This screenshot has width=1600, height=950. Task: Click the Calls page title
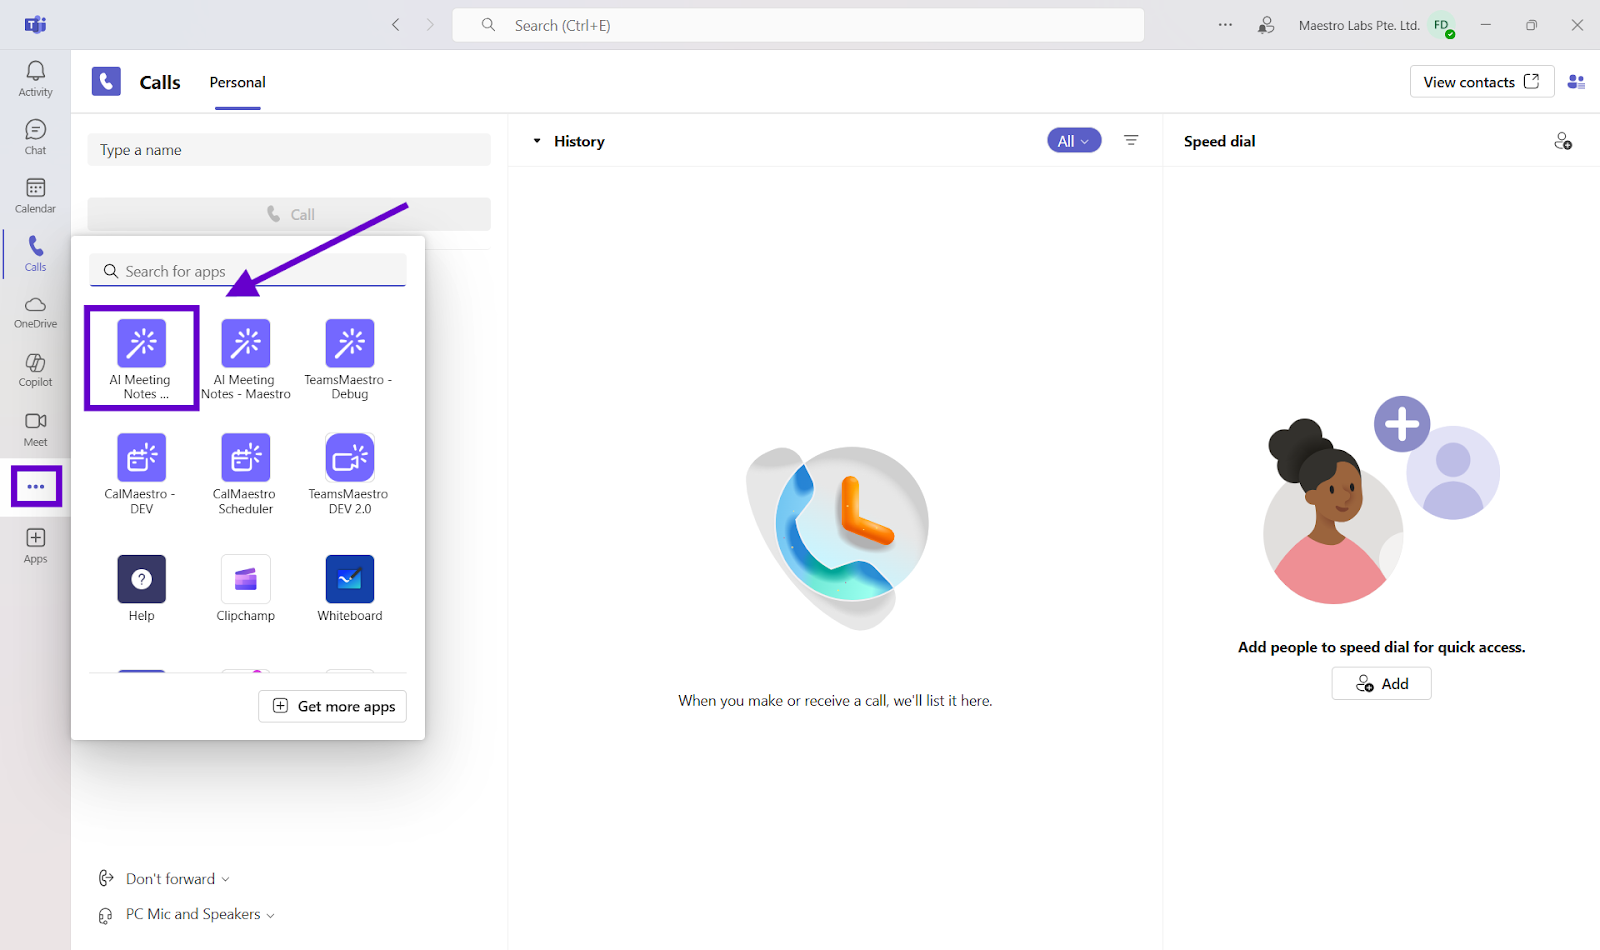pyautogui.click(x=160, y=82)
